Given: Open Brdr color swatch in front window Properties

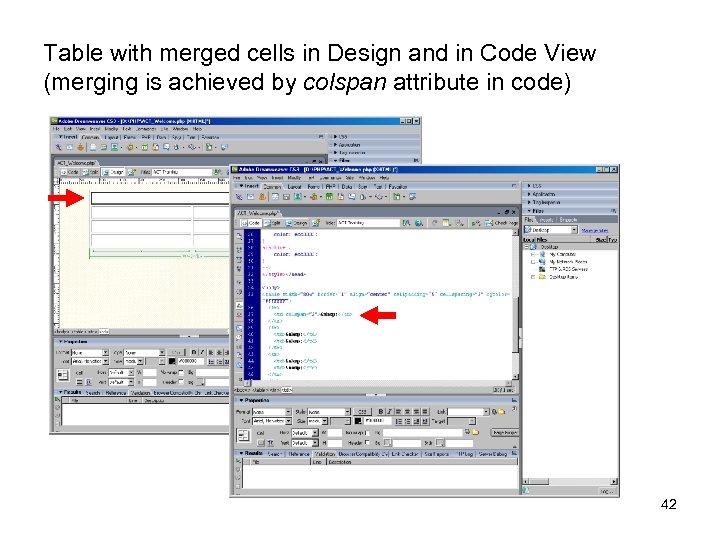Looking at the screenshot, I should coord(440,443).
